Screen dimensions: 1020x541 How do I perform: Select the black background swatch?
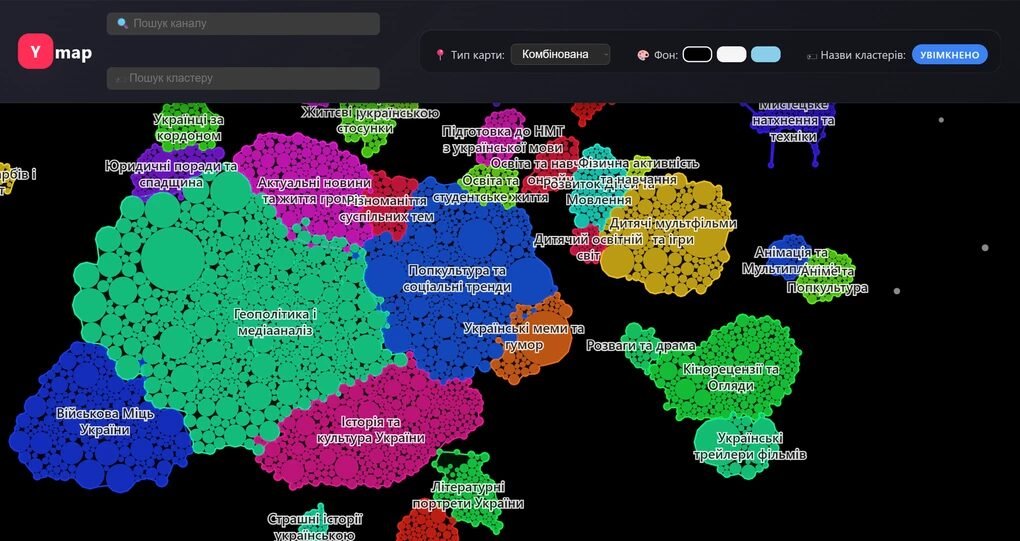pyautogui.click(x=697, y=54)
